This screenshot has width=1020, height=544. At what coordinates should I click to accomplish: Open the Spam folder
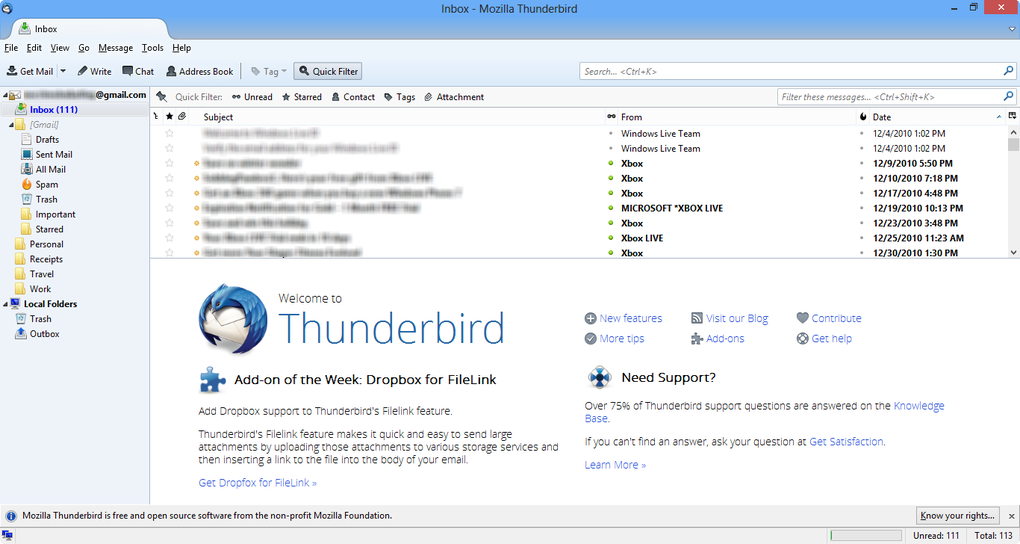(x=46, y=184)
